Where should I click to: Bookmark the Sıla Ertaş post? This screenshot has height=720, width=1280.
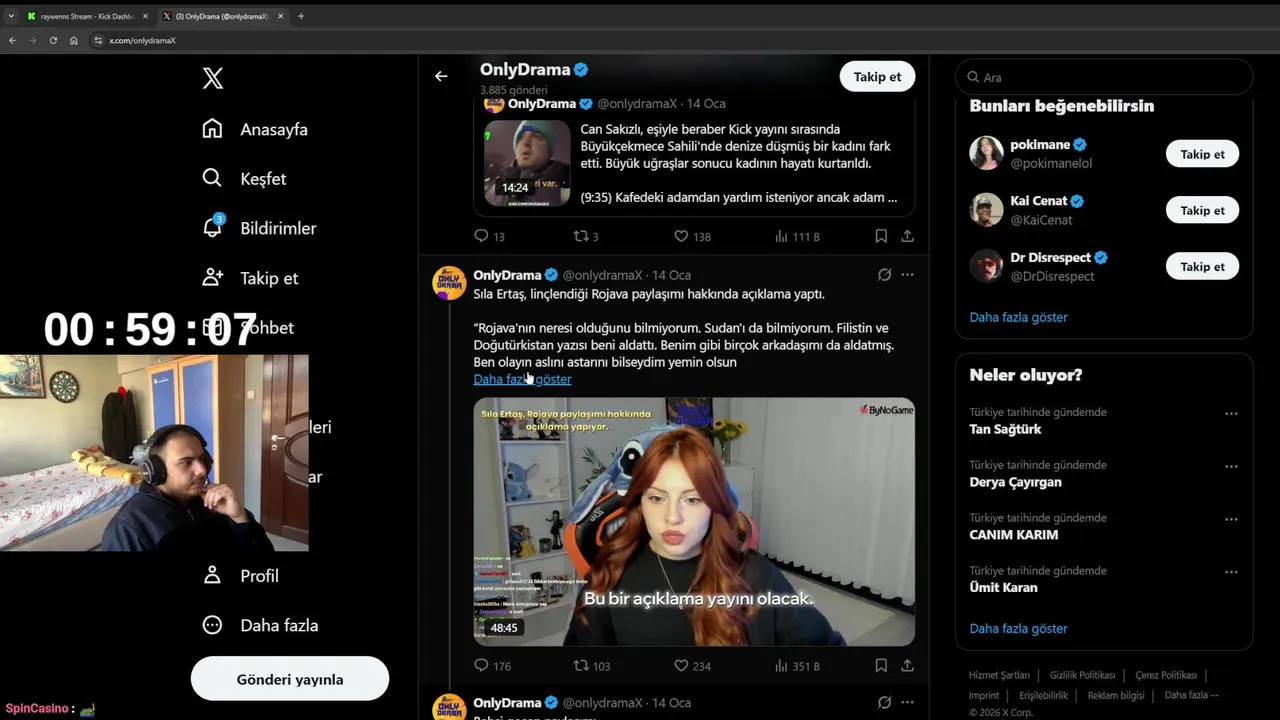(881, 665)
